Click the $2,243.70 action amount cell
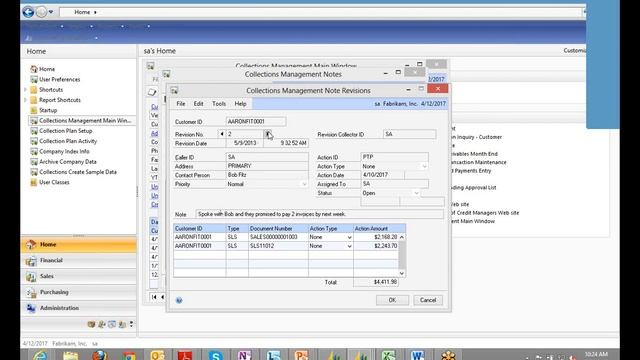The image size is (640, 360). [x=376, y=246]
